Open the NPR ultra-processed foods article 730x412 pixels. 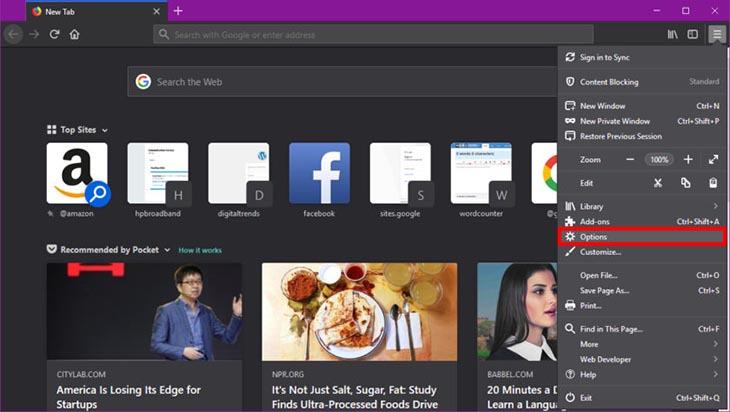[x=359, y=337]
